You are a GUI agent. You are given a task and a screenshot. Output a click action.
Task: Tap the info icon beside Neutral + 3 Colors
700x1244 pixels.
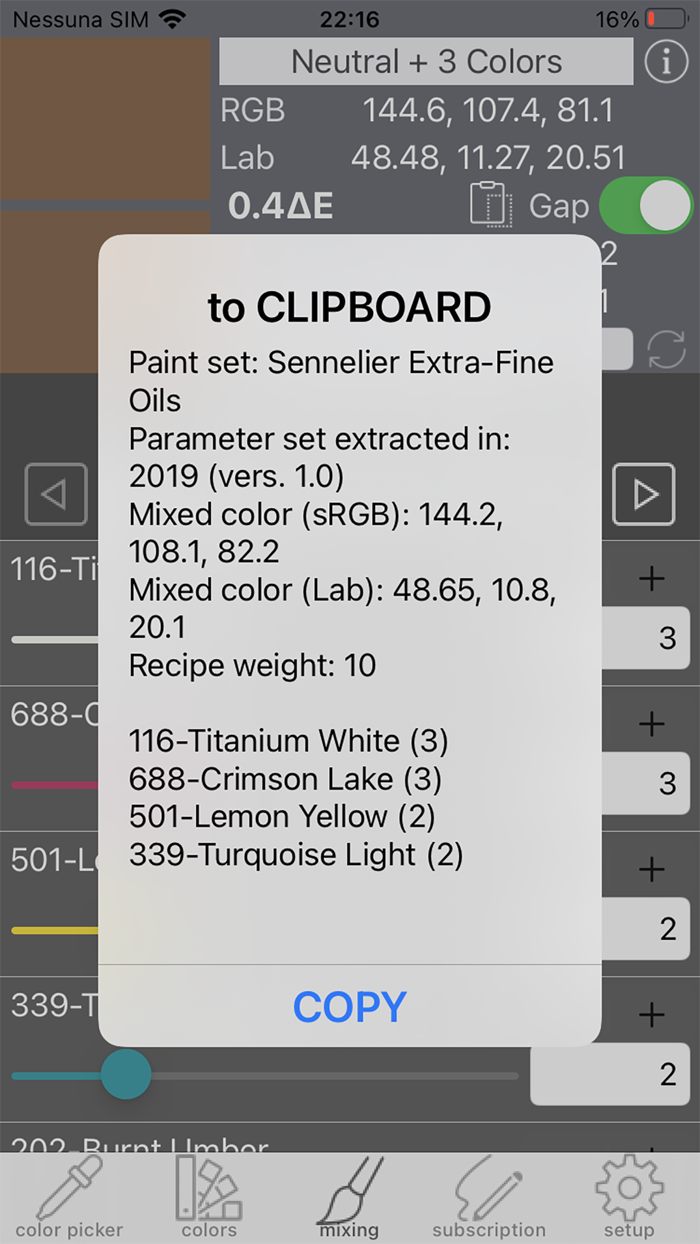coord(666,61)
